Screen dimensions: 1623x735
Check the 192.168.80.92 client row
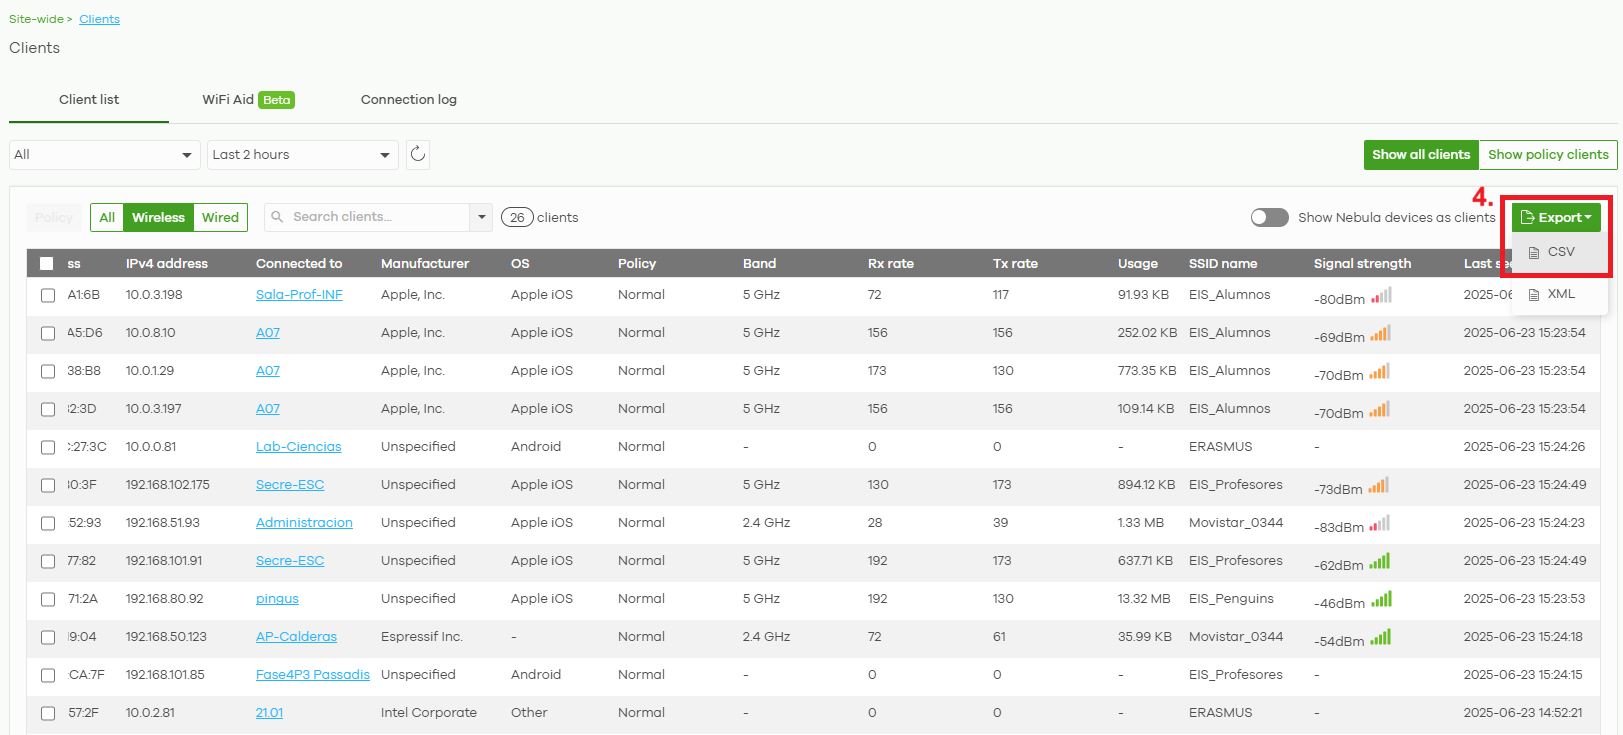[x=48, y=600]
